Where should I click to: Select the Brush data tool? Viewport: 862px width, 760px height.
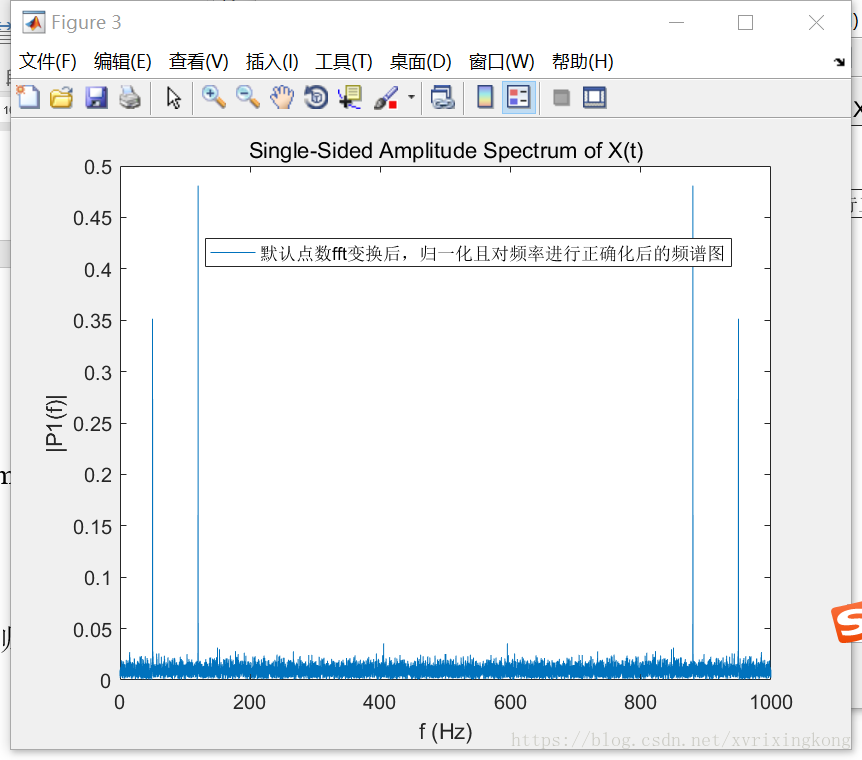tap(386, 98)
